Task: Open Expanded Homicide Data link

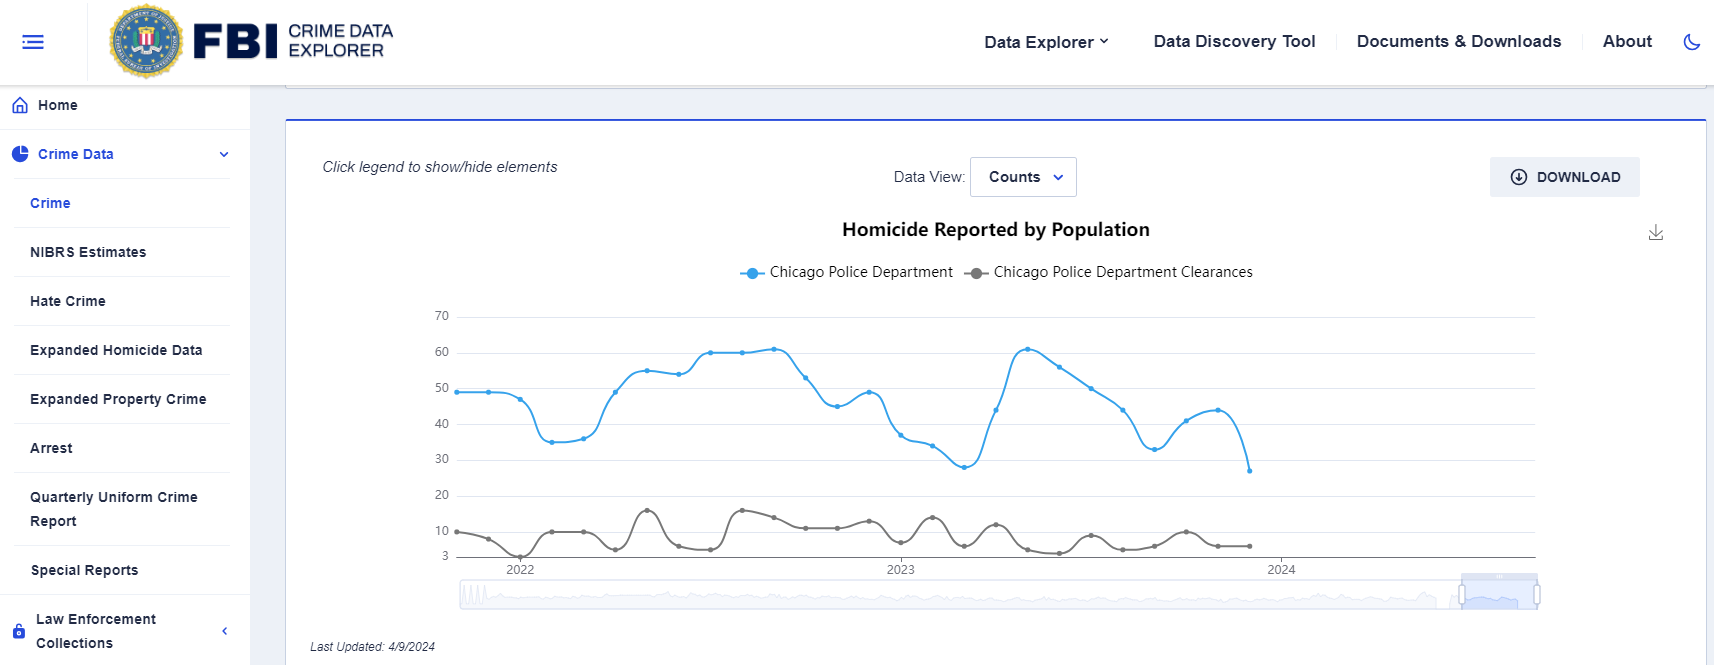Action: (x=116, y=350)
